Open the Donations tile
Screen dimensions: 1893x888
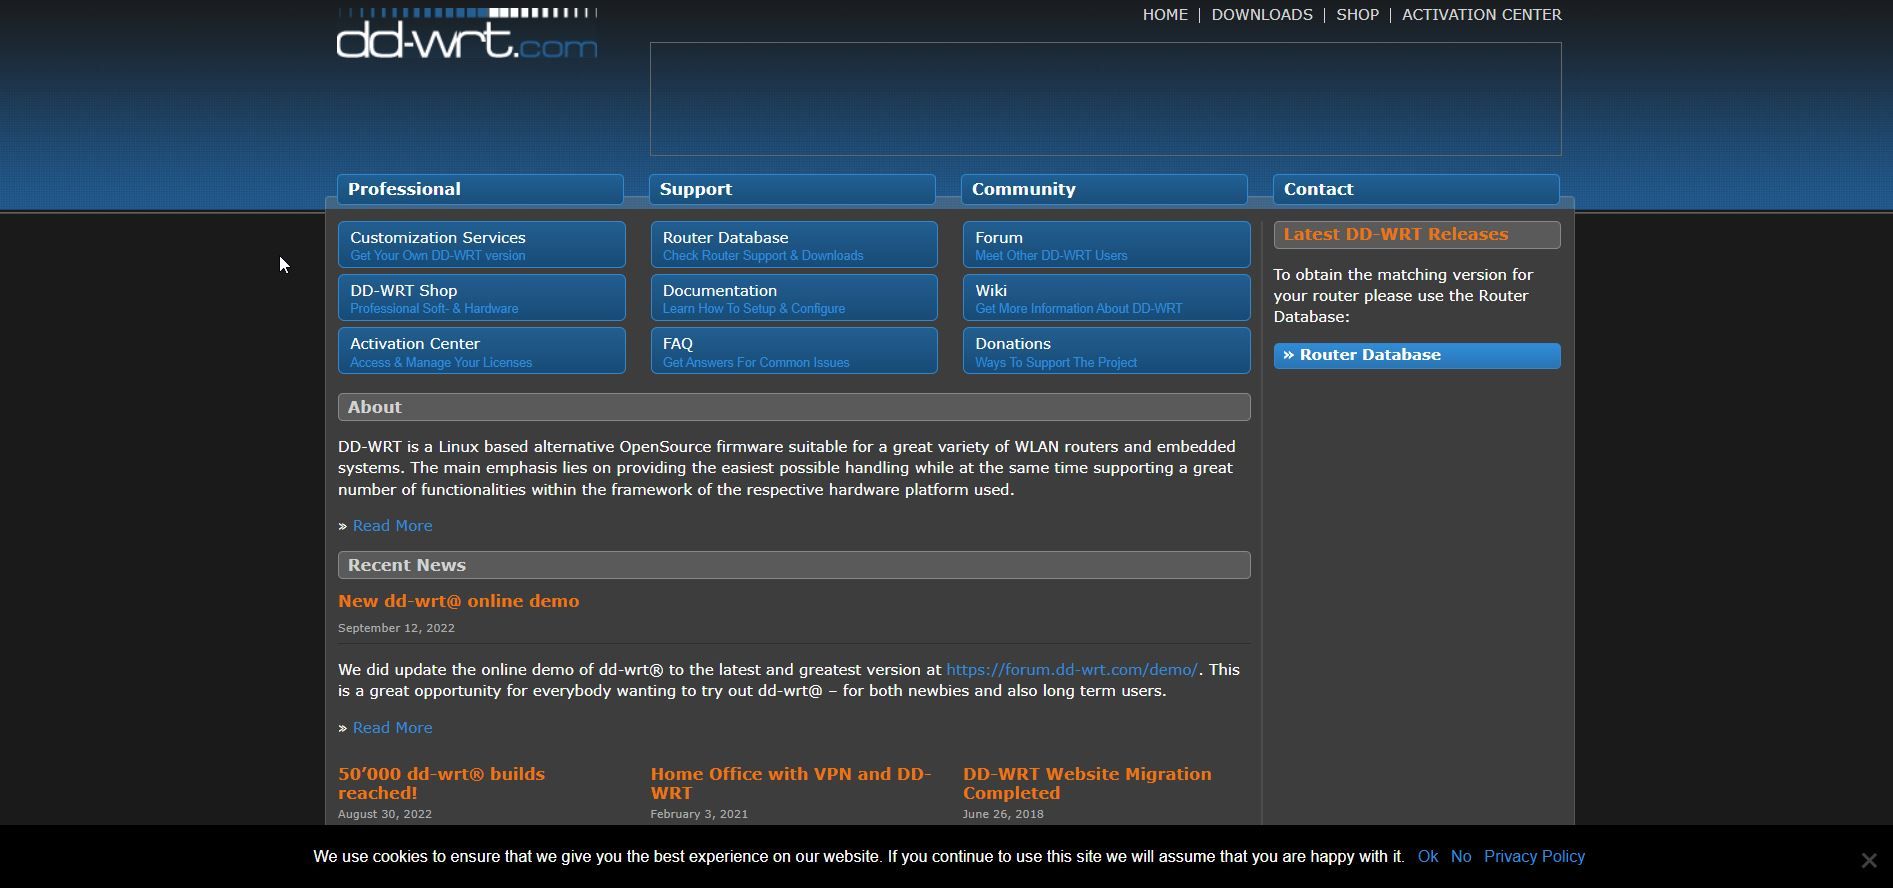(1106, 351)
